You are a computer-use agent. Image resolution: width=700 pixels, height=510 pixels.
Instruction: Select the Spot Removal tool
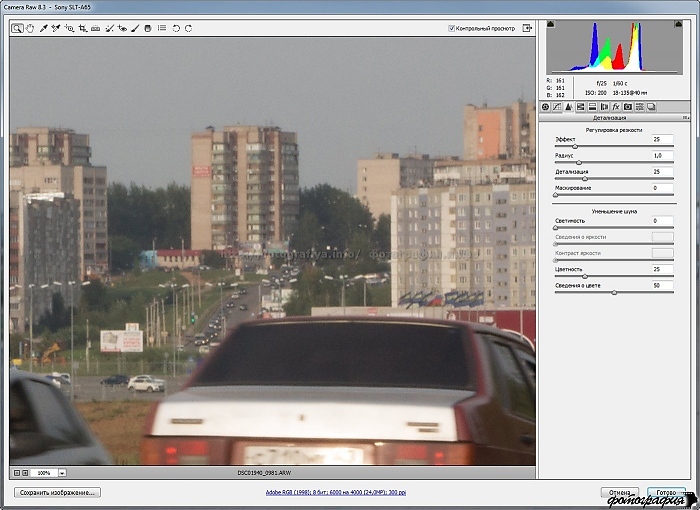pyautogui.click(x=109, y=29)
